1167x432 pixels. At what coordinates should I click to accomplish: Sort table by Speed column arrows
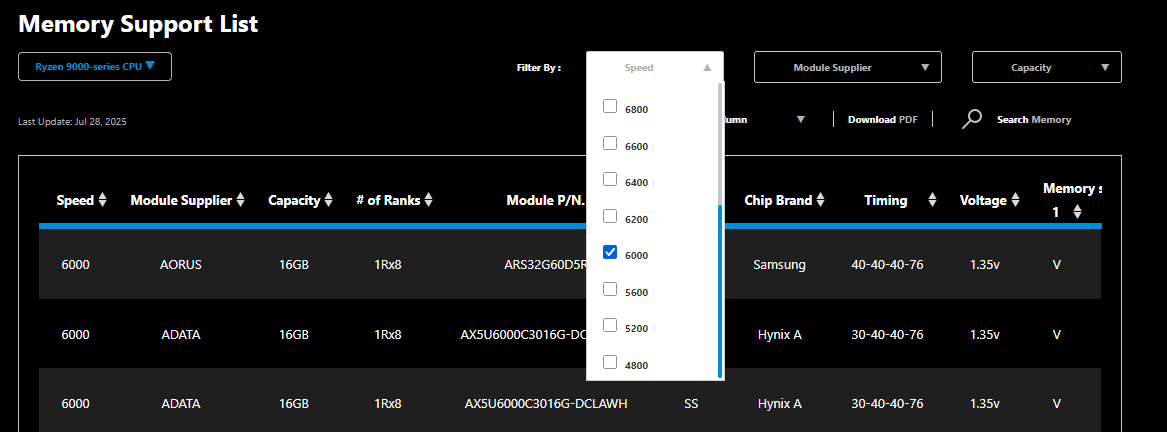pos(103,200)
